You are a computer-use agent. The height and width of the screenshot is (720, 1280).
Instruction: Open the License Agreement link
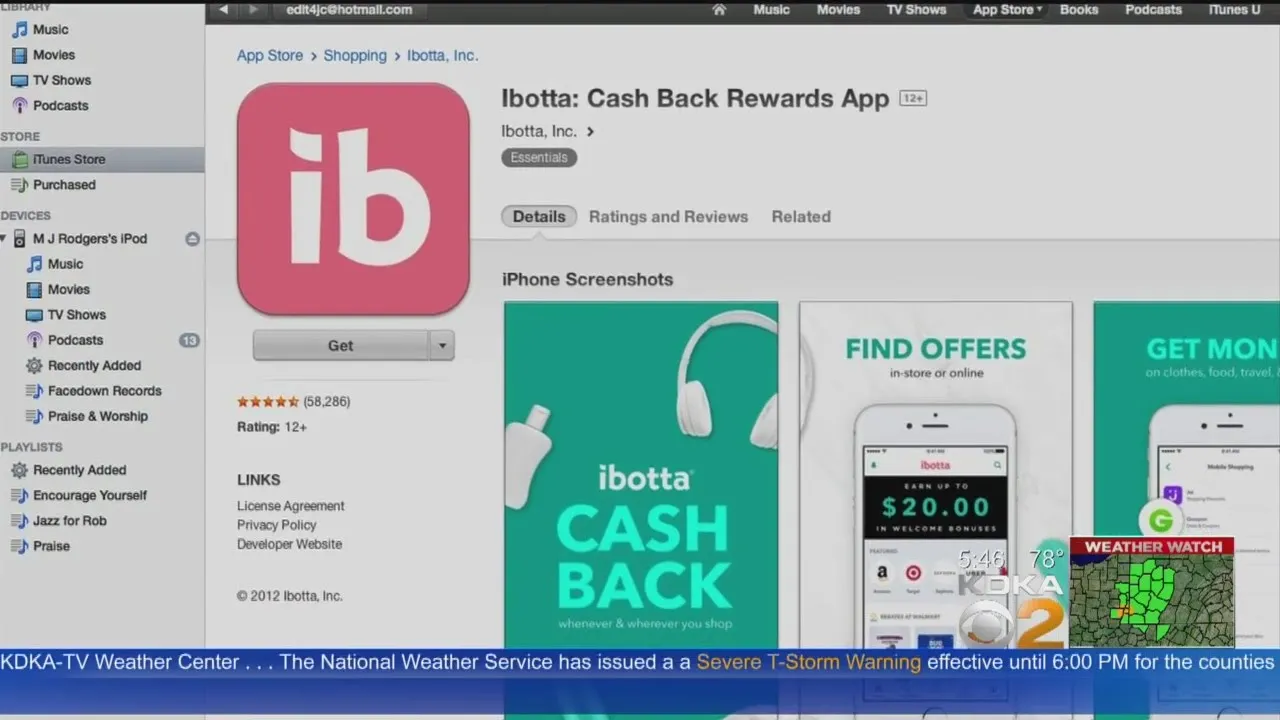[x=291, y=506]
